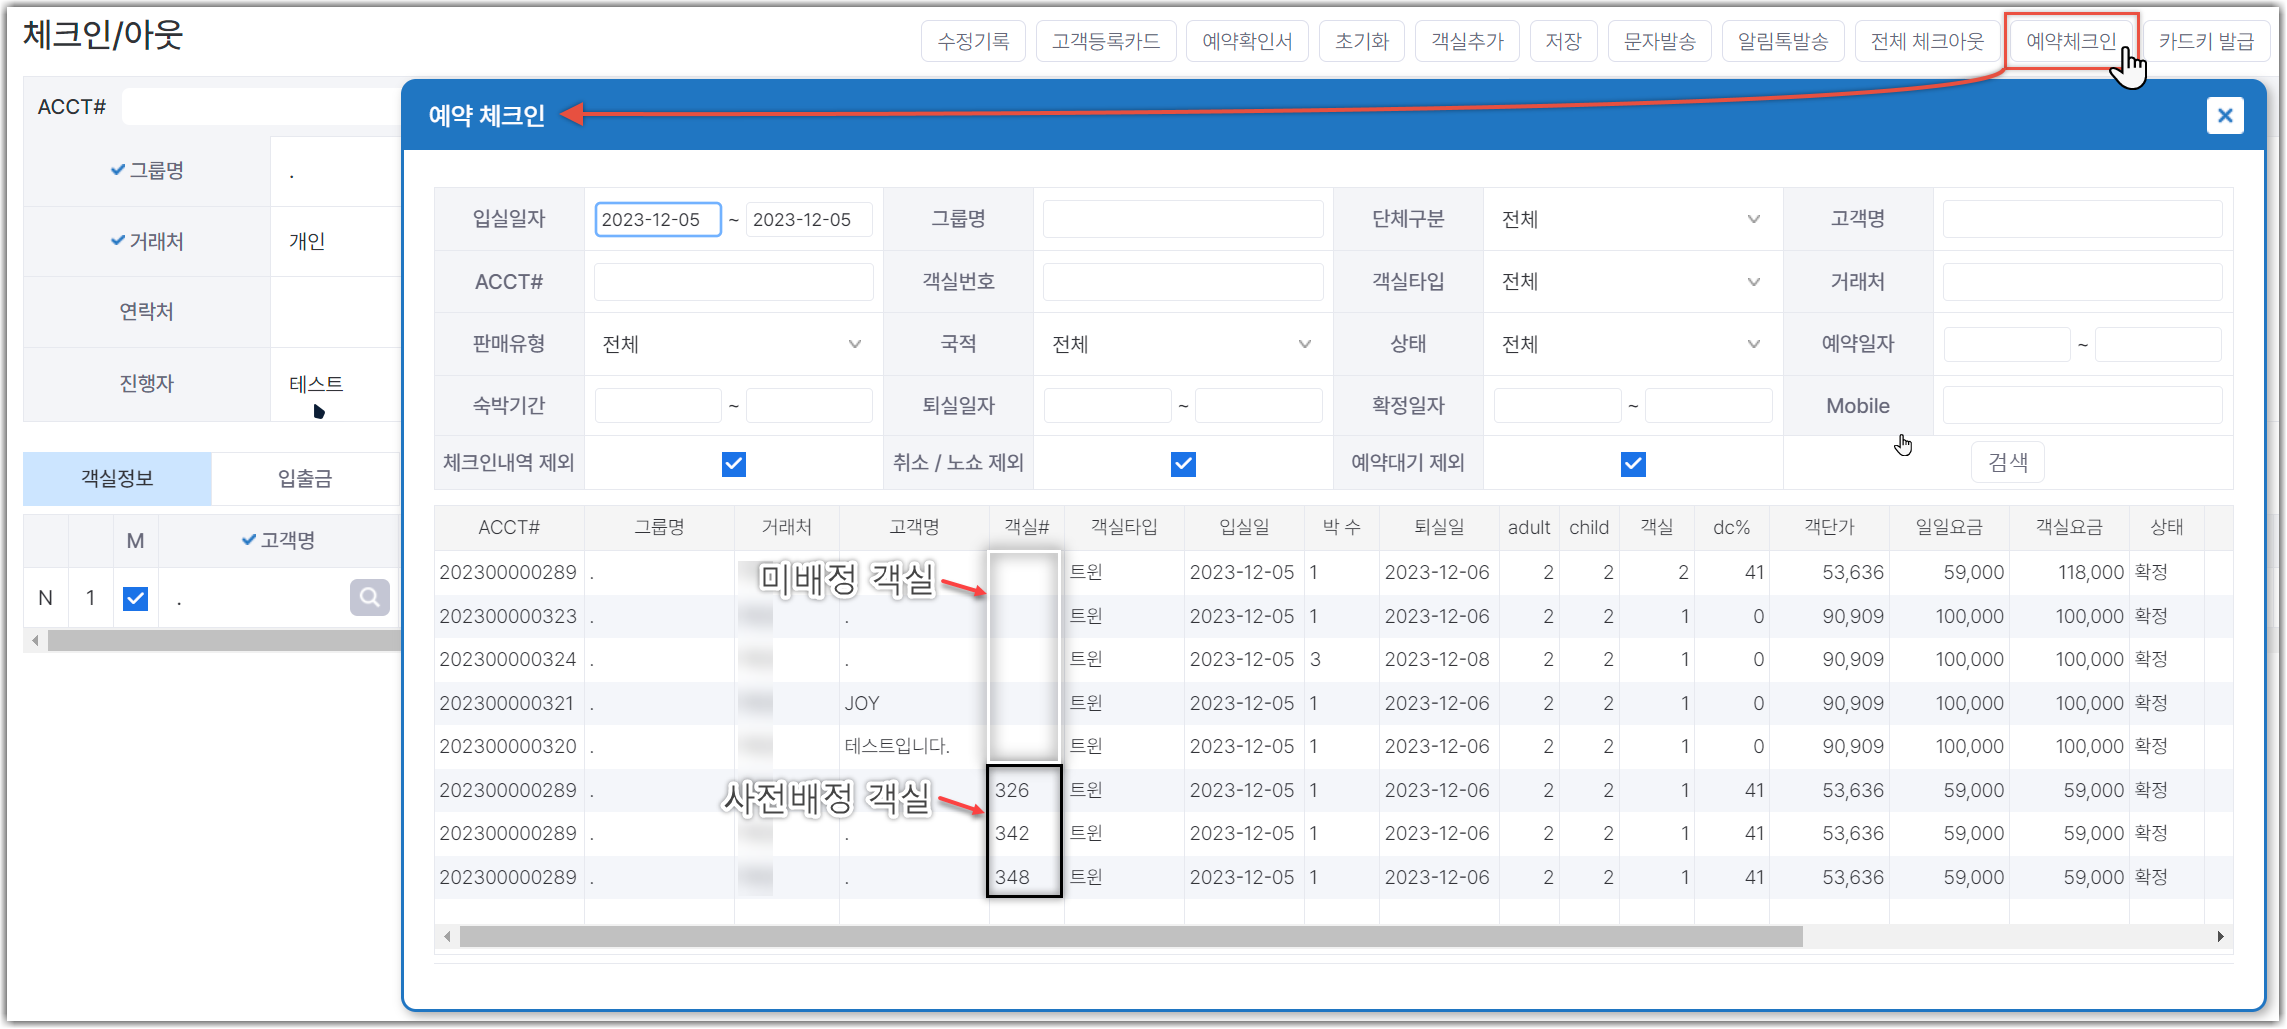Screen dimensions: 2287x1029
Task: Toggle 예약대기 제외 checkbox
Action: tap(1633, 464)
